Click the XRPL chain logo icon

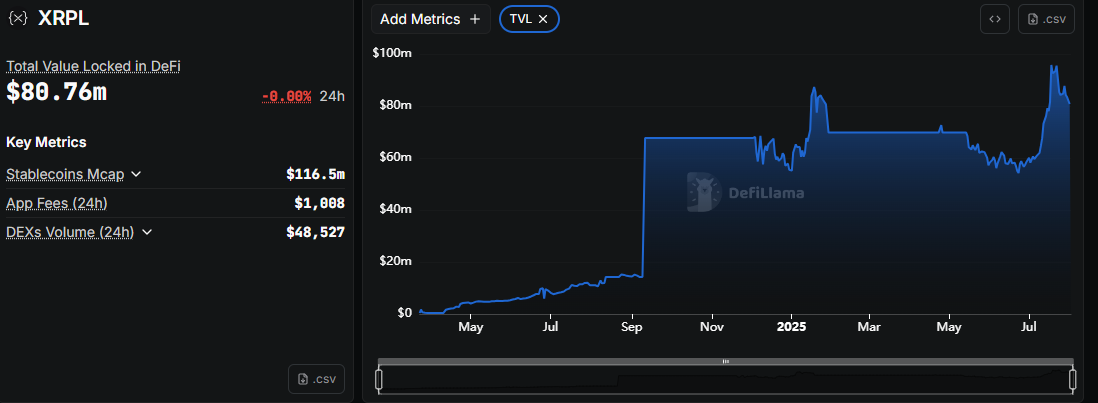[18, 18]
